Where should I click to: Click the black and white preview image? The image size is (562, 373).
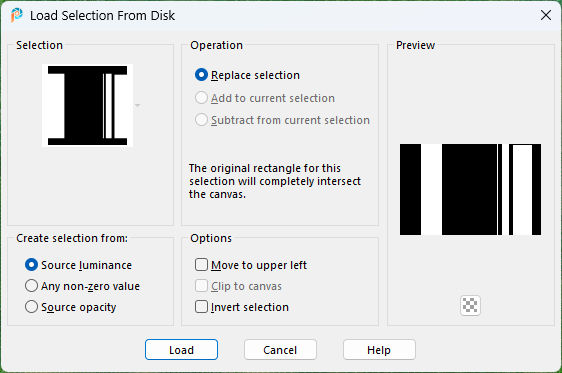(470, 190)
